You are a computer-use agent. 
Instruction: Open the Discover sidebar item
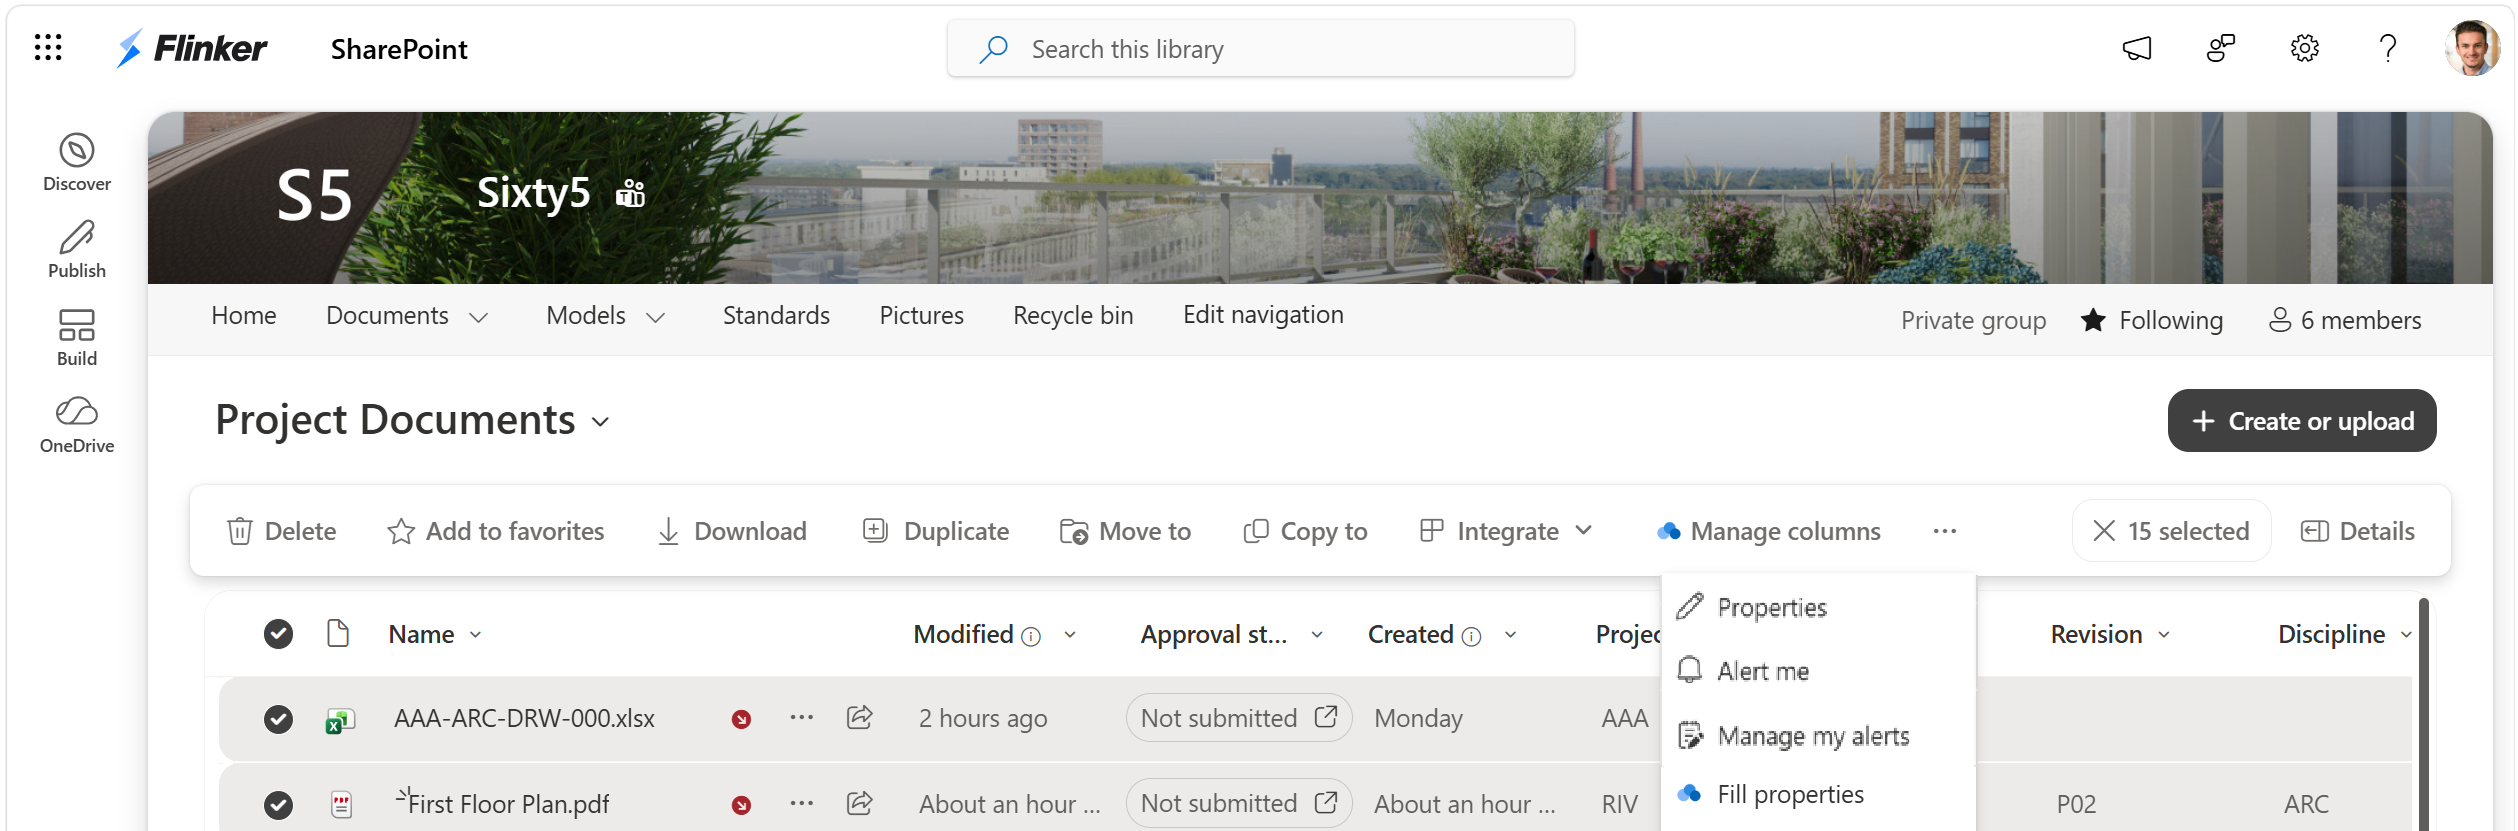(77, 162)
